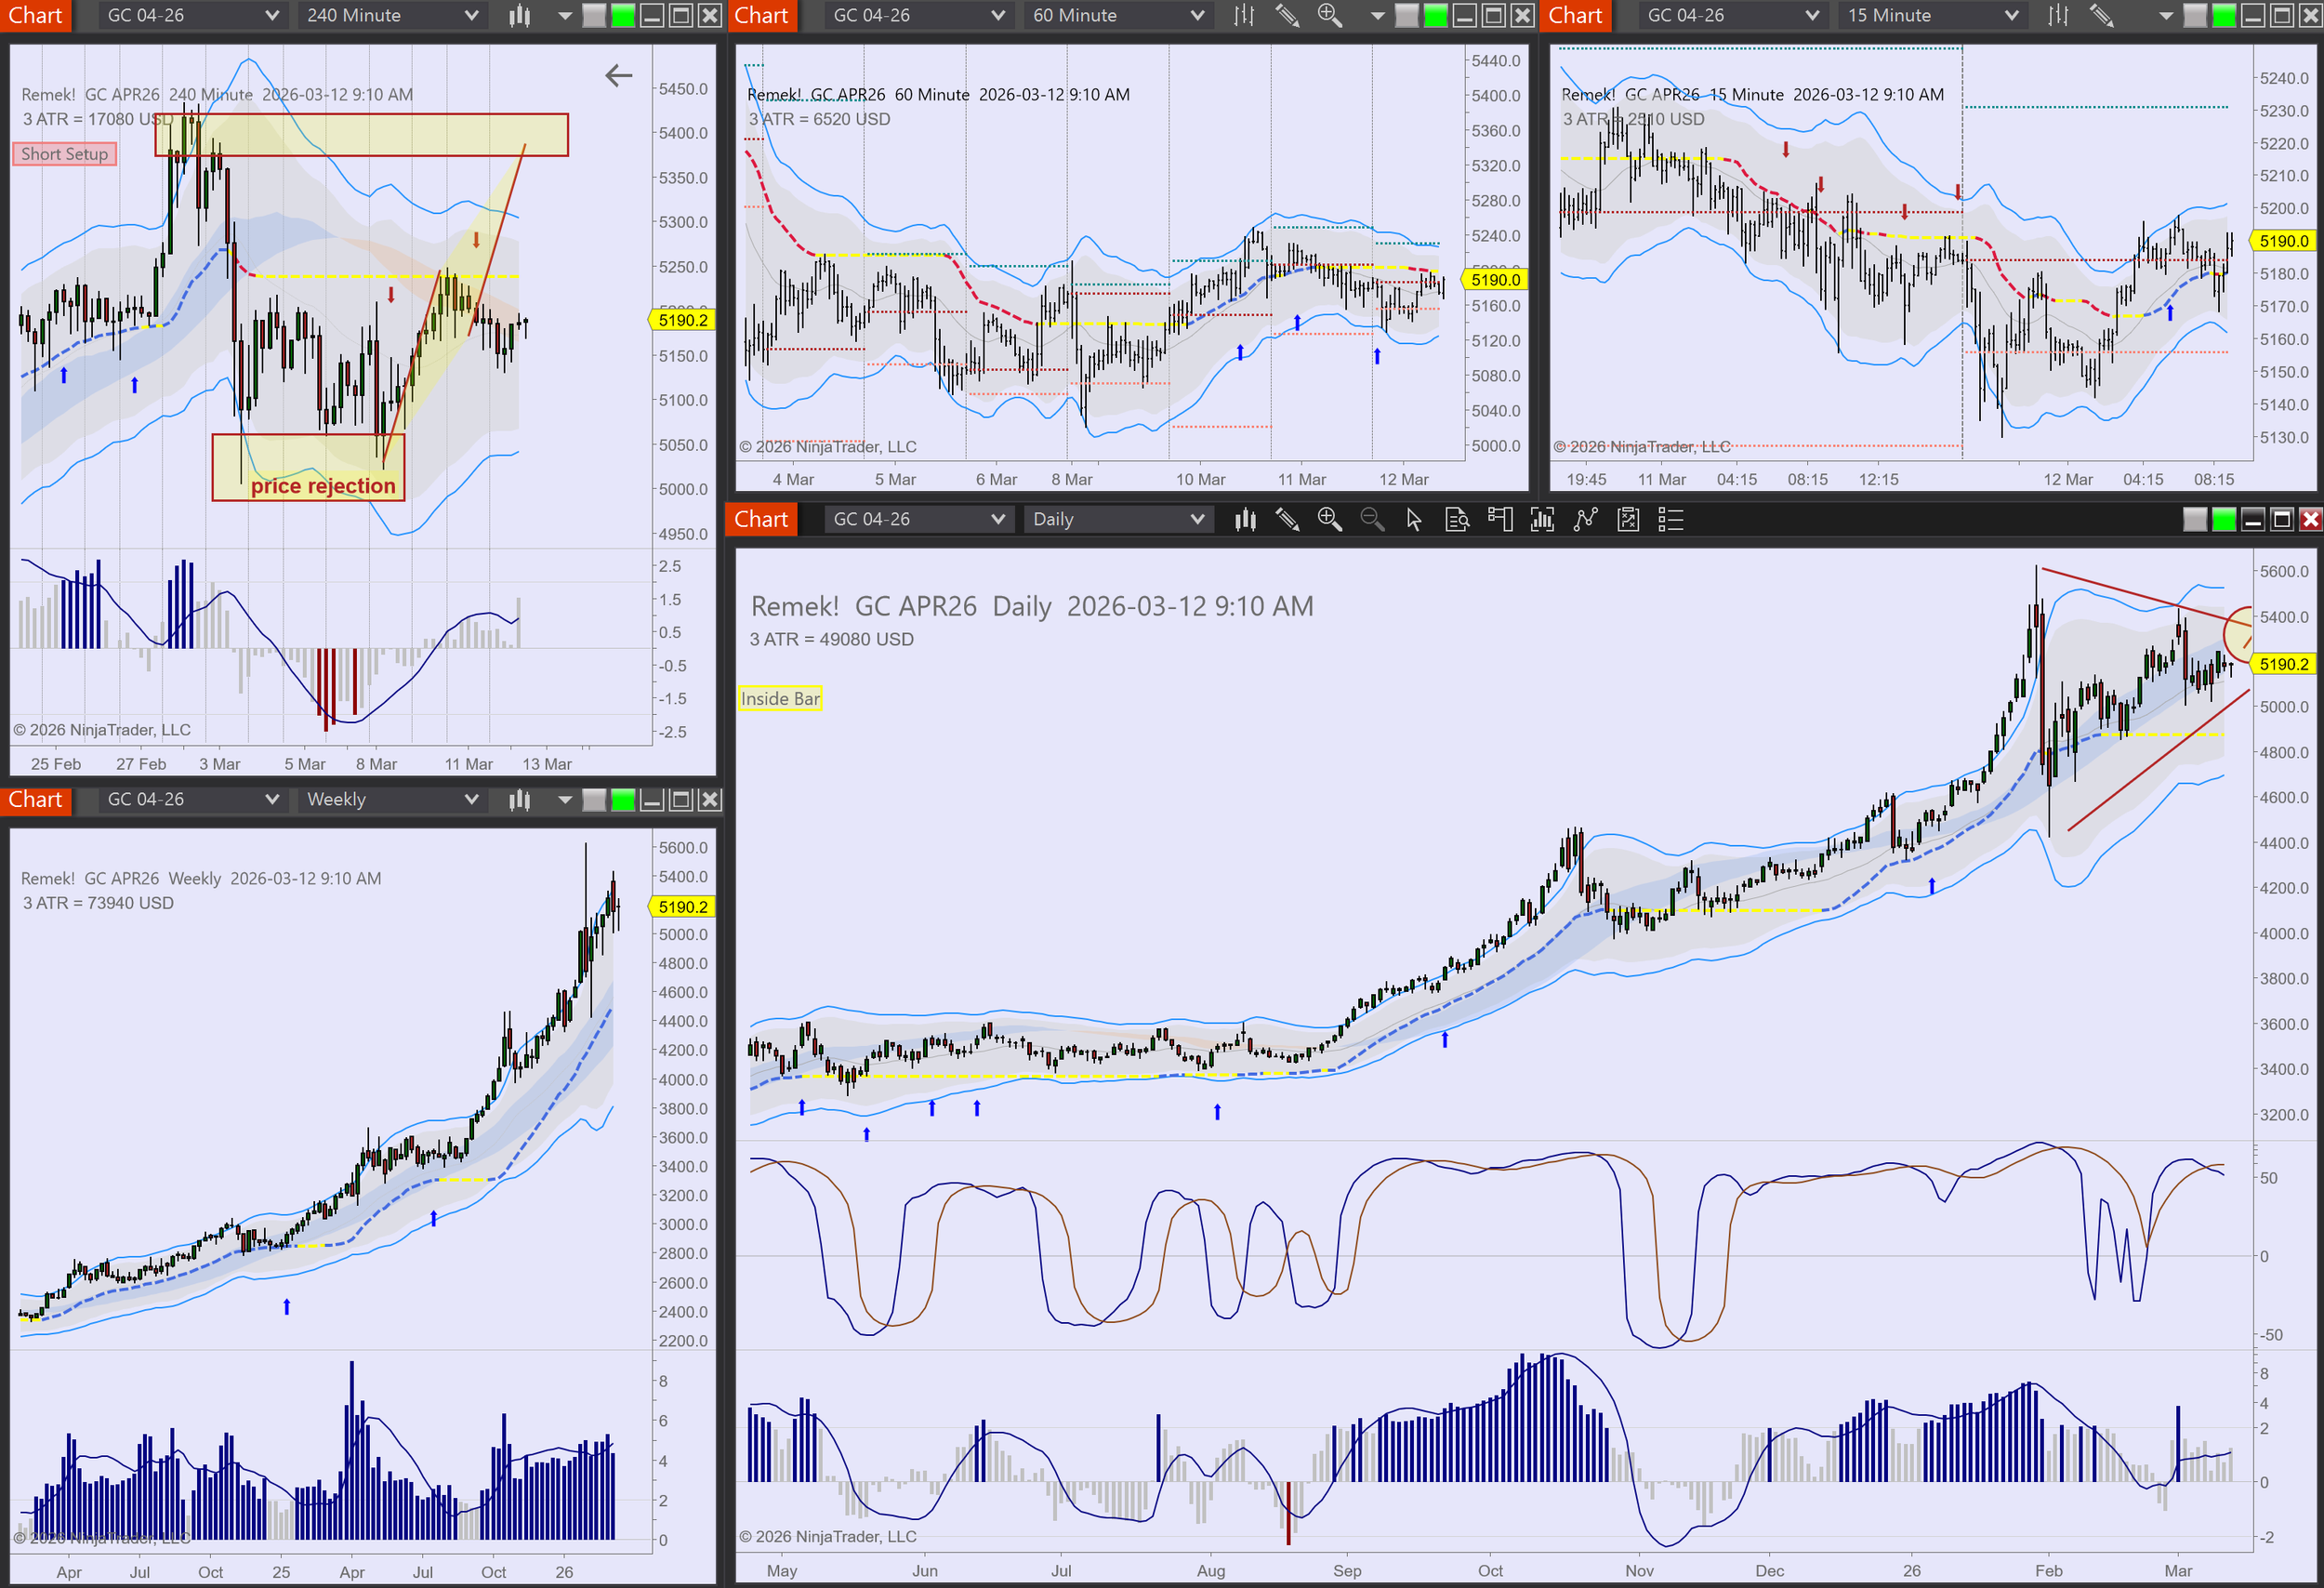
Task: Click the Chart tab of 15 Minute window
Action: (x=1575, y=15)
